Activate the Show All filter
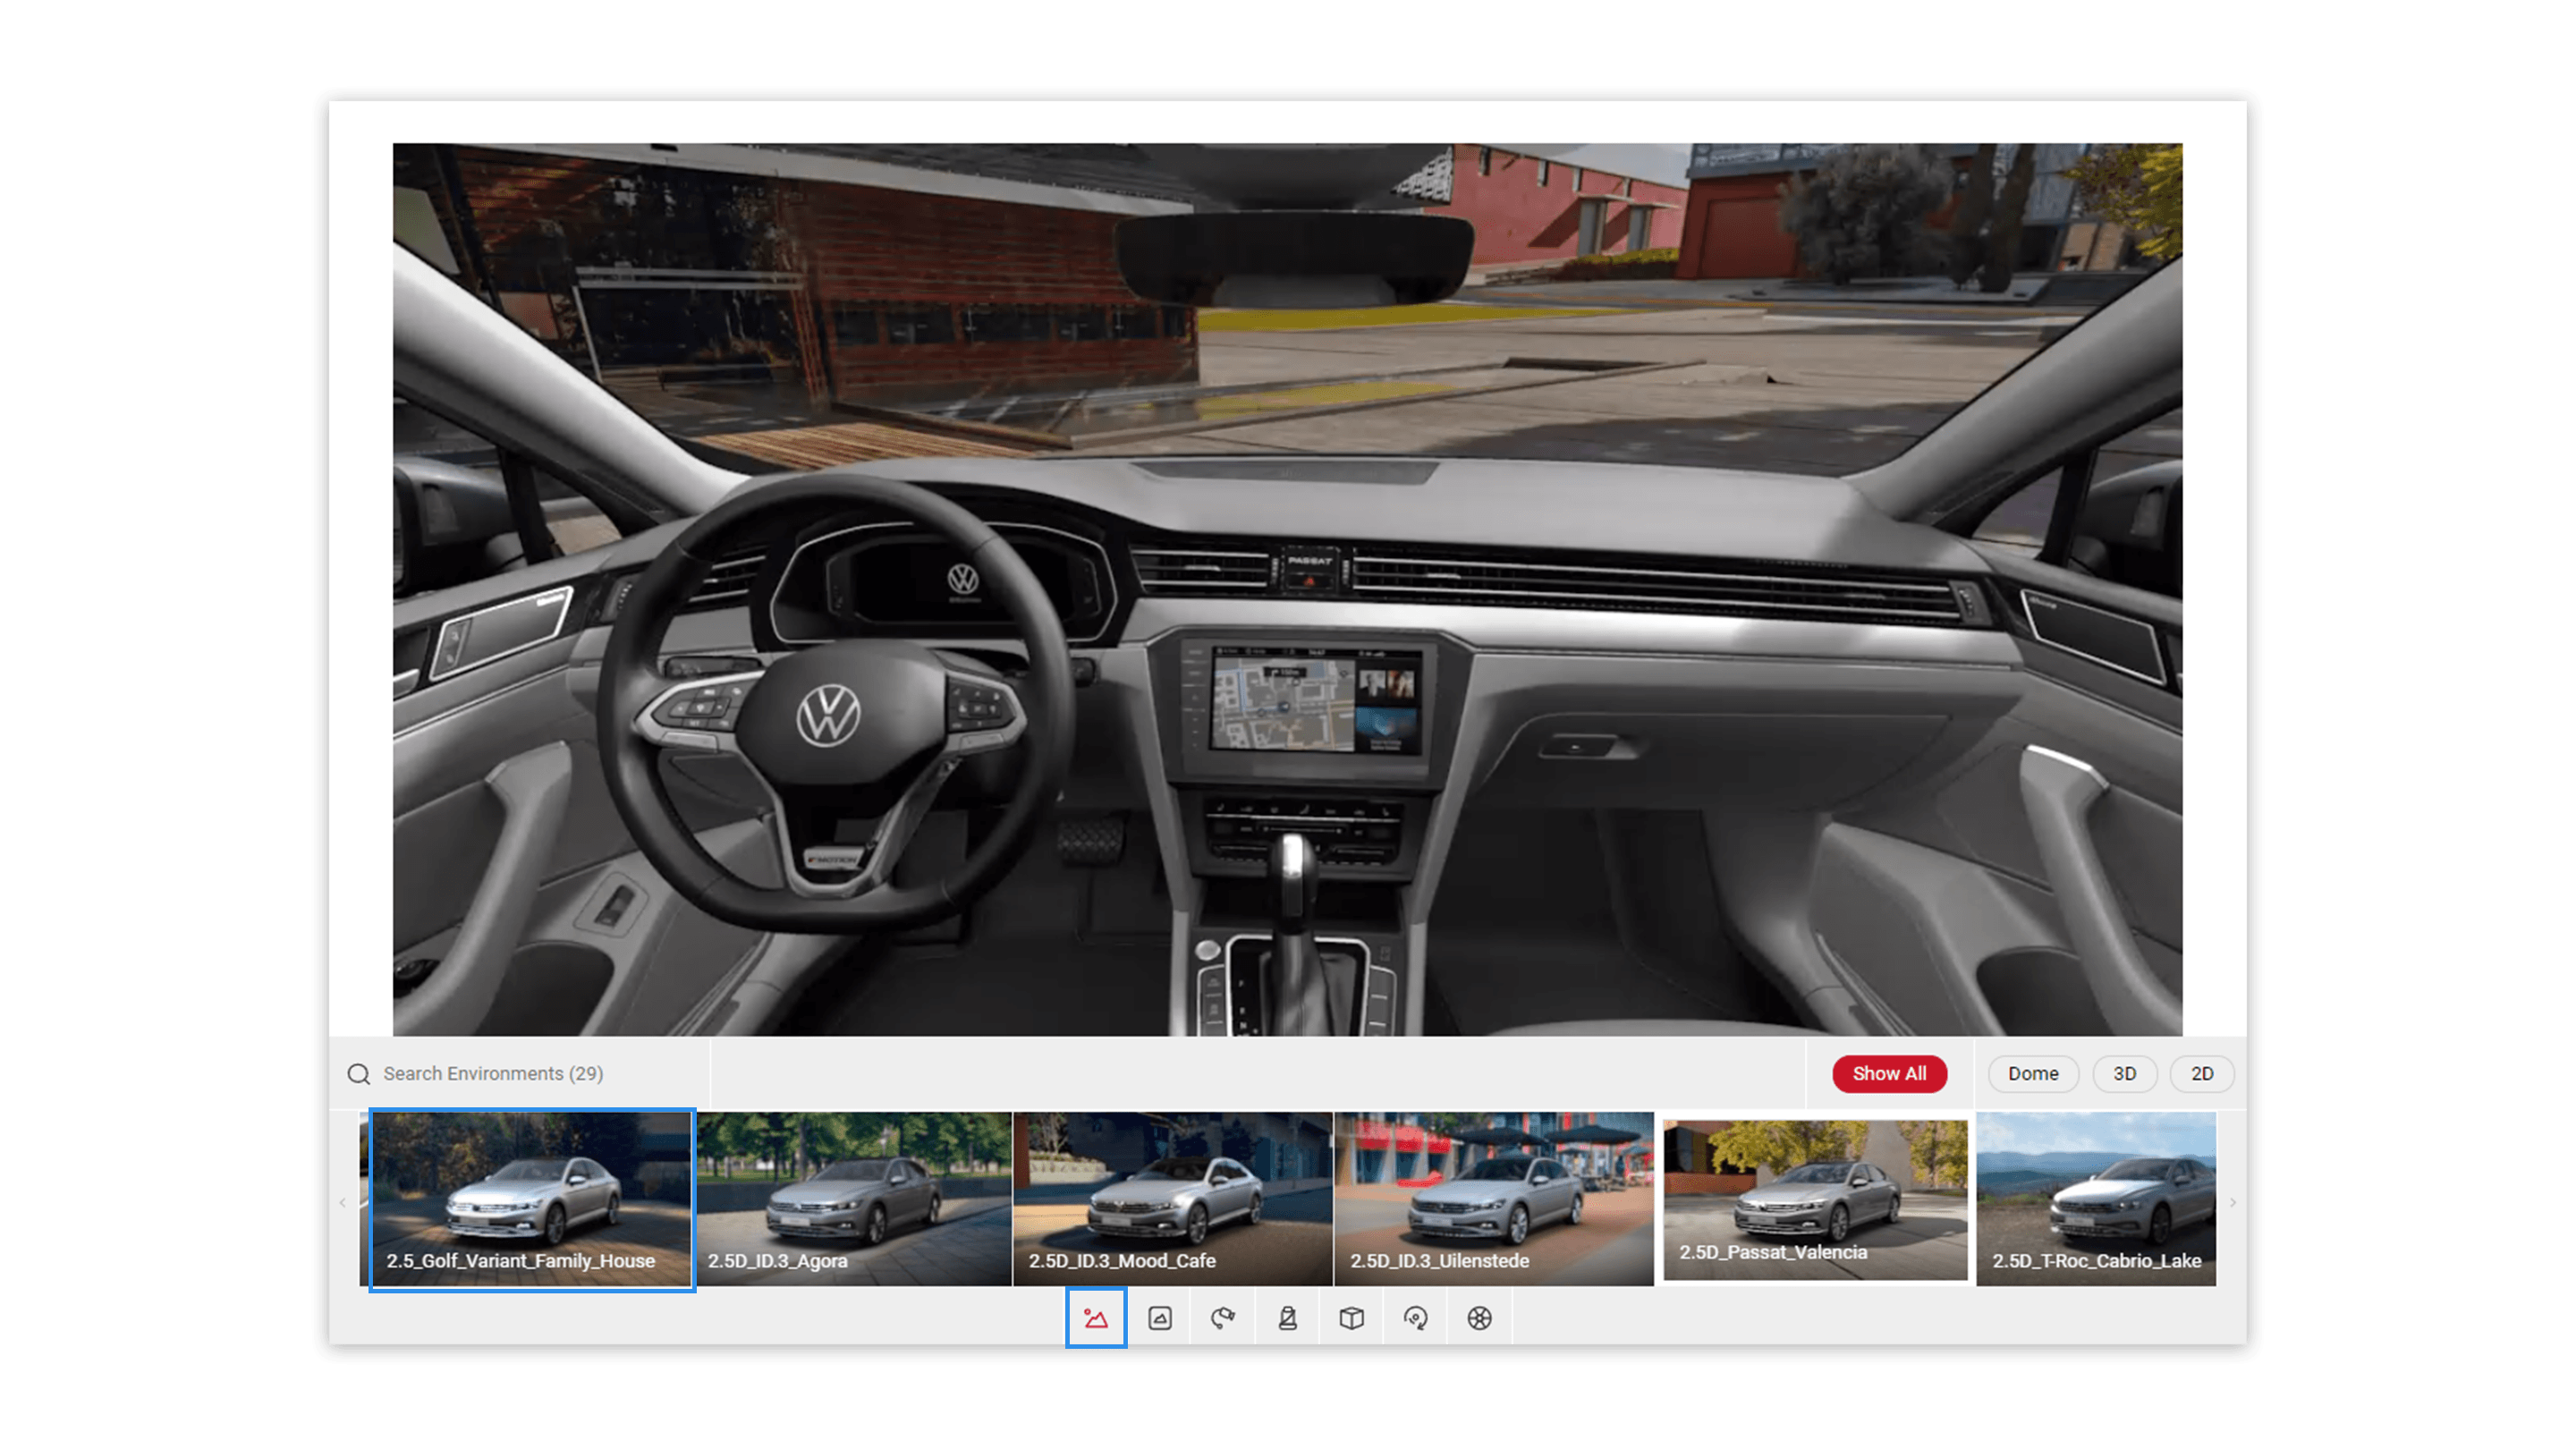 pyautogui.click(x=1889, y=1073)
